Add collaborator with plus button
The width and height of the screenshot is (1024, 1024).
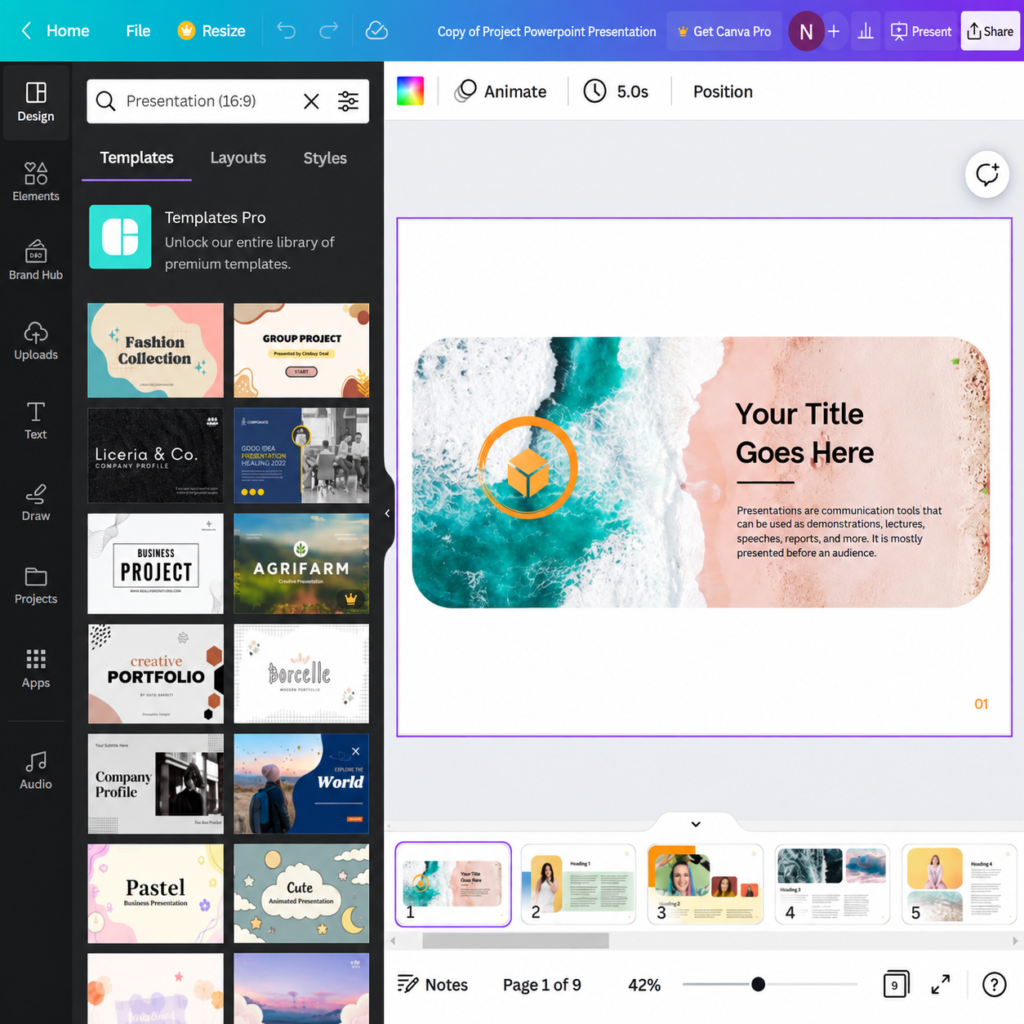pos(833,31)
